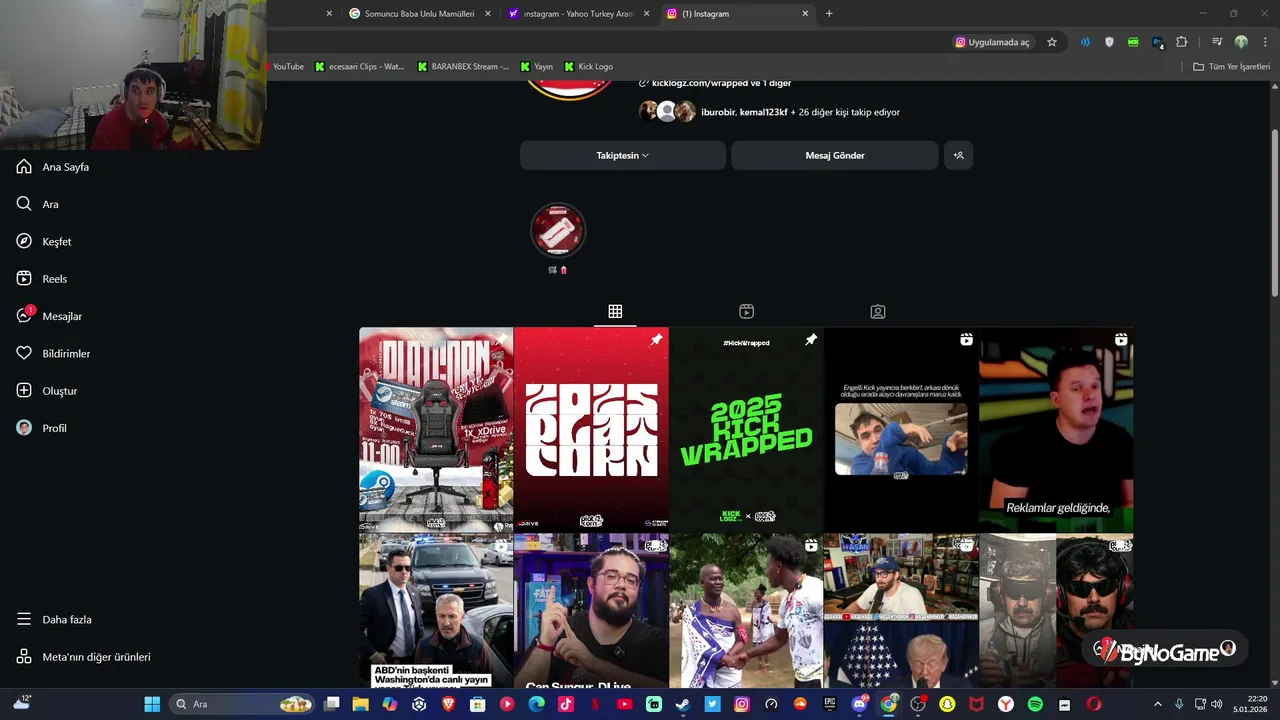Viewport: 1280px width, 720px height.
Task: Open Reels from the sidebar
Action: pyautogui.click(x=42, y=279)
